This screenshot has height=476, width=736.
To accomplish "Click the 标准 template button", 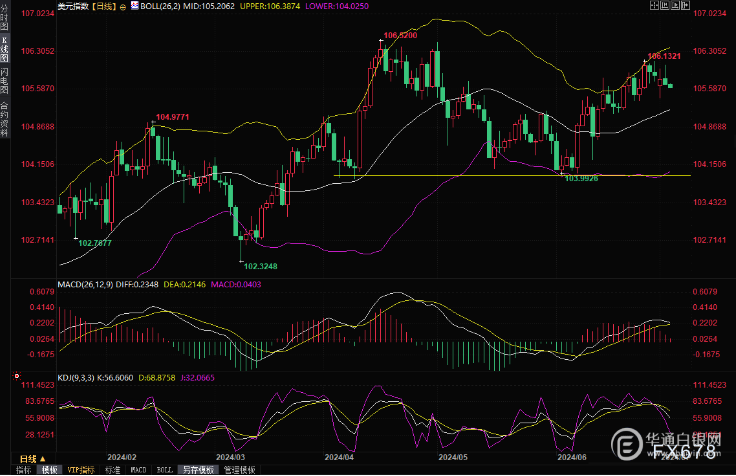I will point(112,469).
